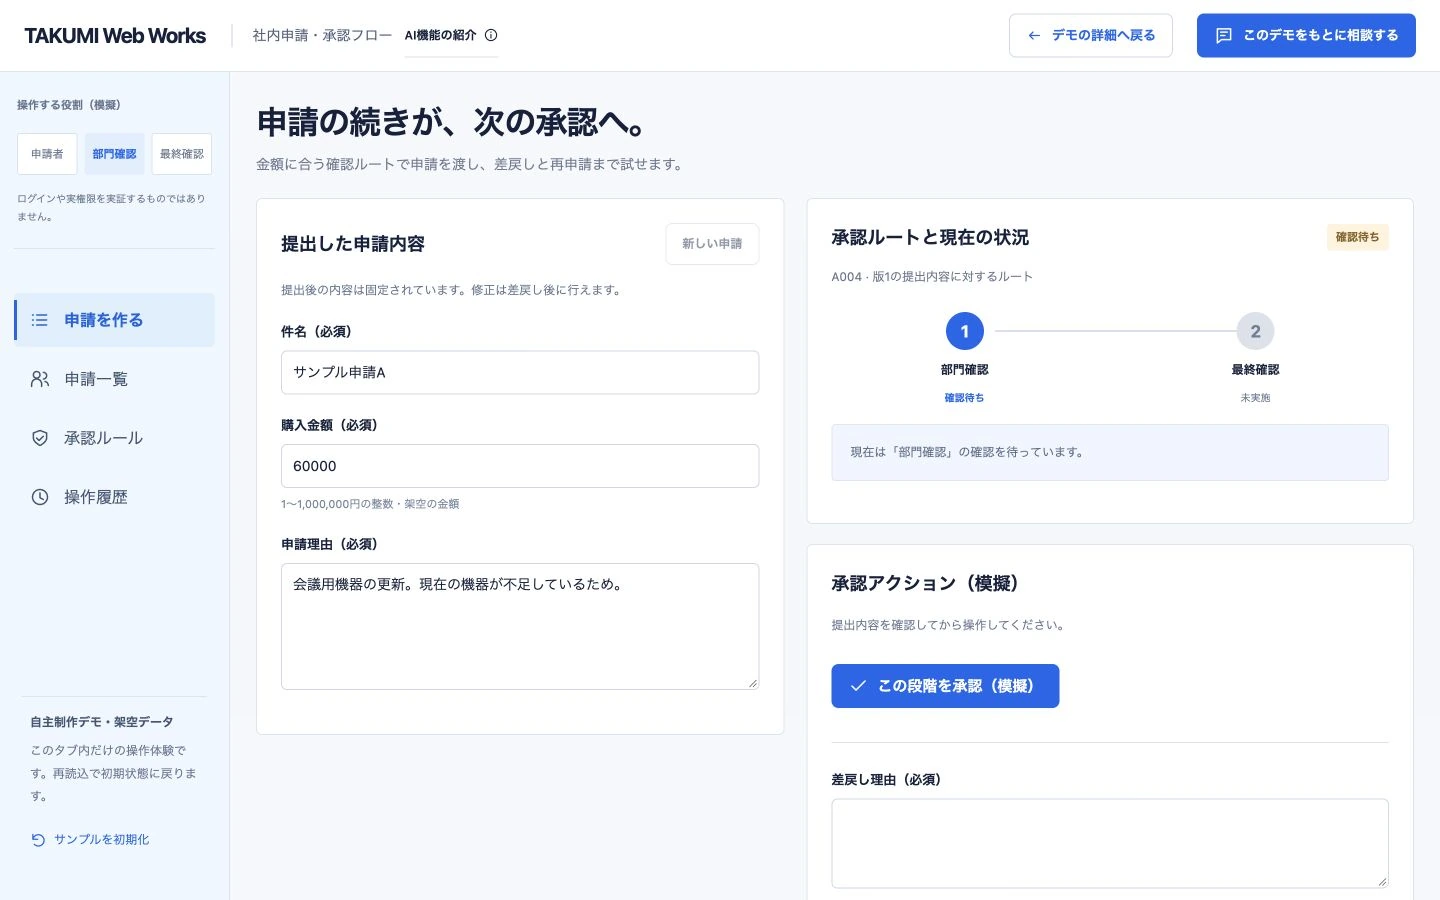Click the TAKUMI Web Works logo
Image resolution: width=1440 pixels, height=900 pixels.
(x=115, y=35)
